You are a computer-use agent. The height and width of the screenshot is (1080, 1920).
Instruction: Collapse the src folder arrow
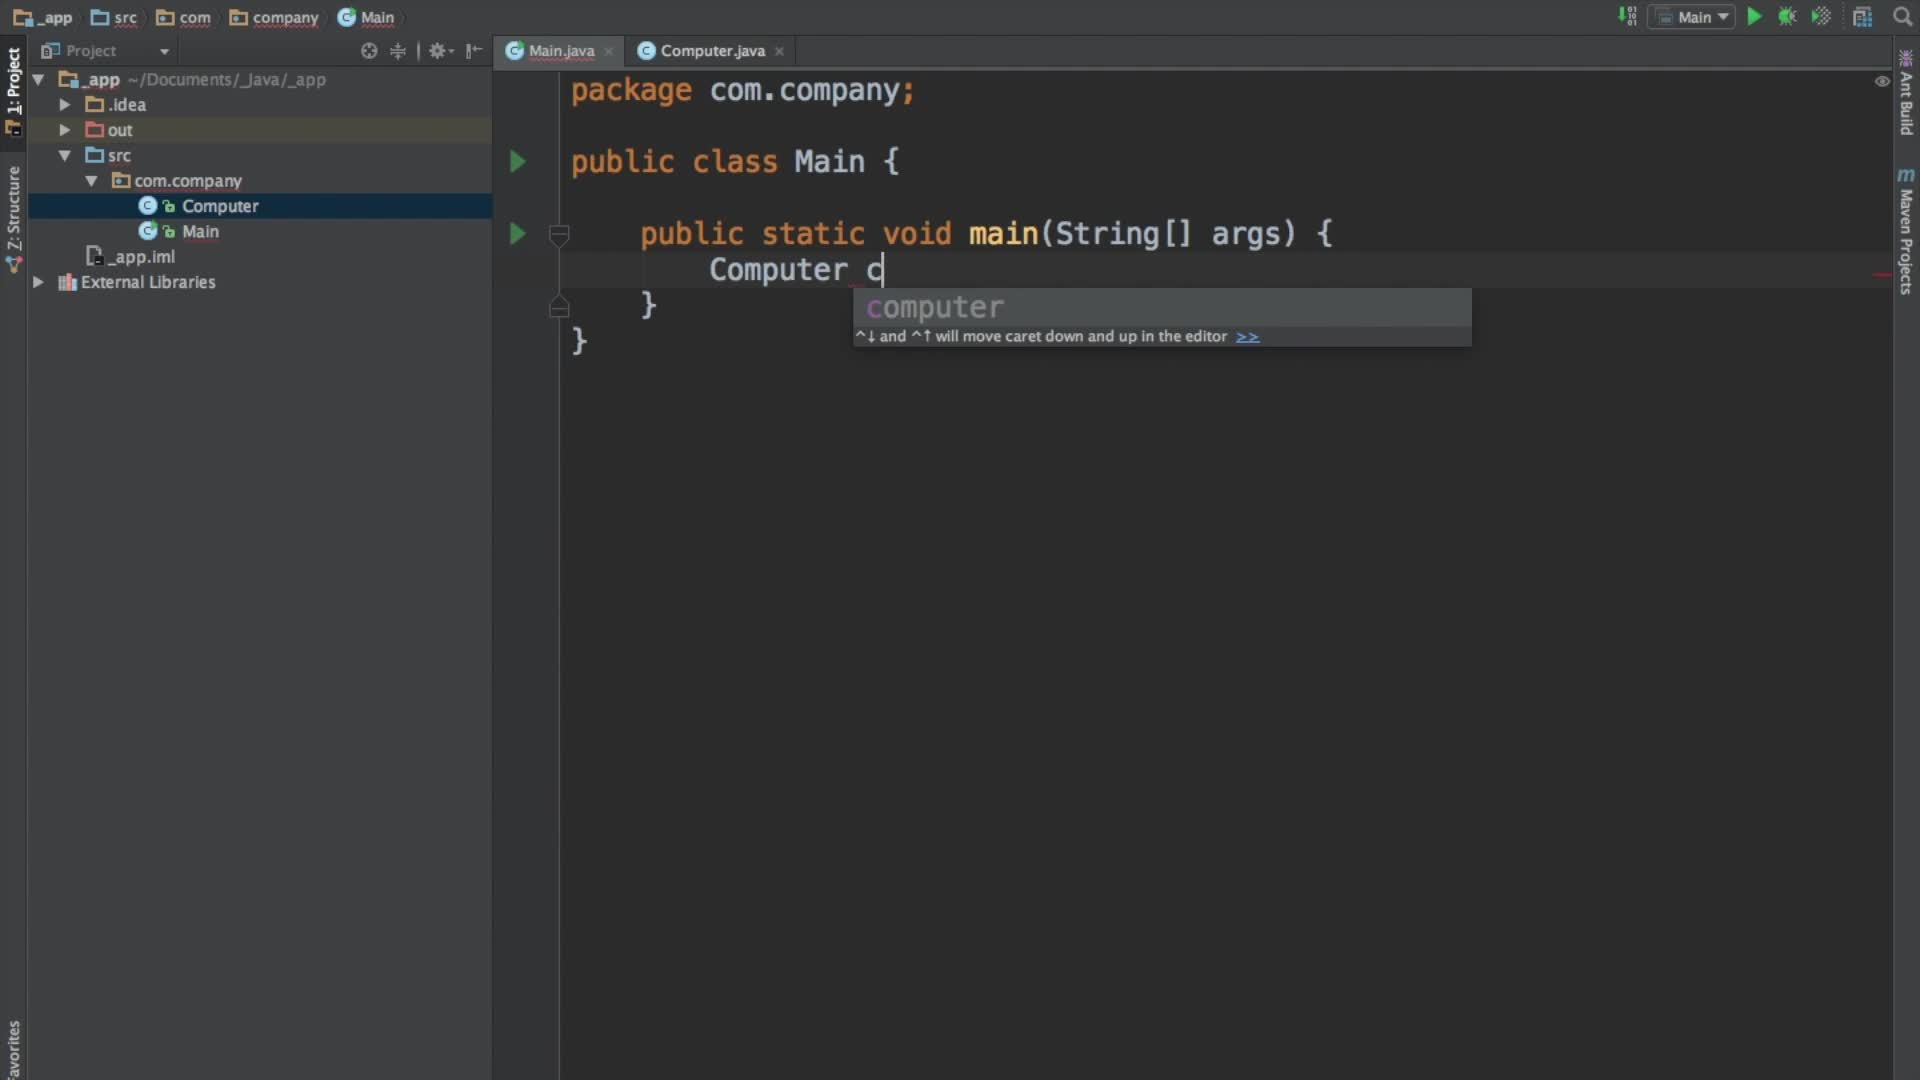[x=65, y=155]
